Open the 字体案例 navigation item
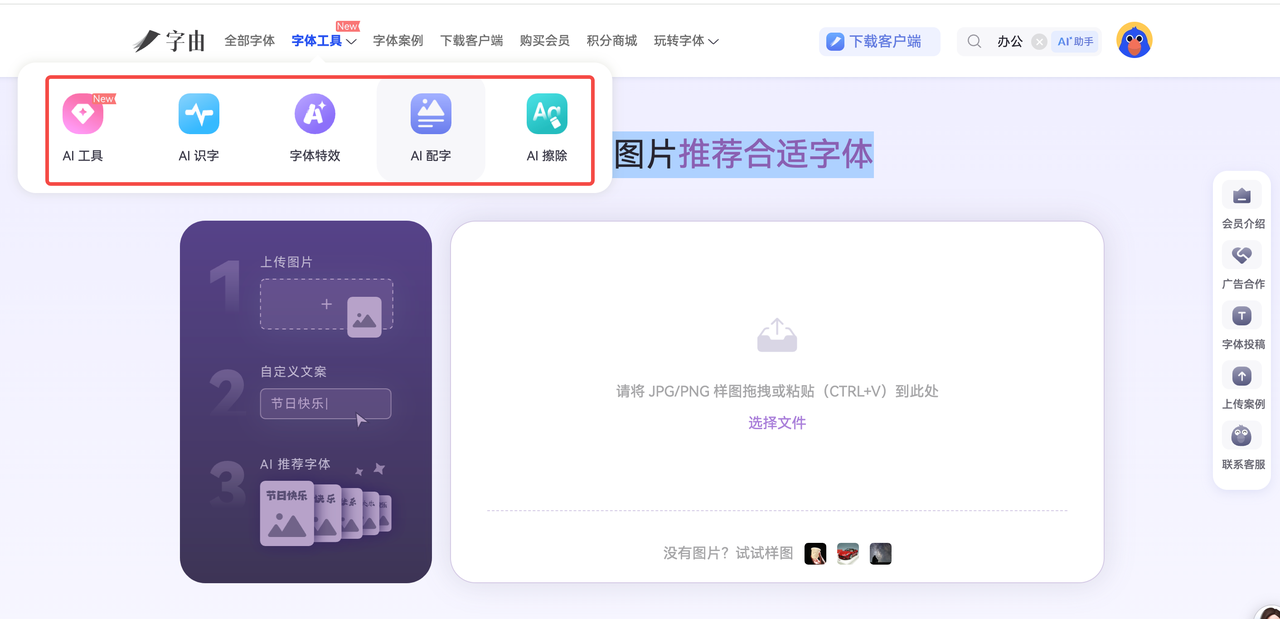1280x619 pixels. tap(398, 41)
